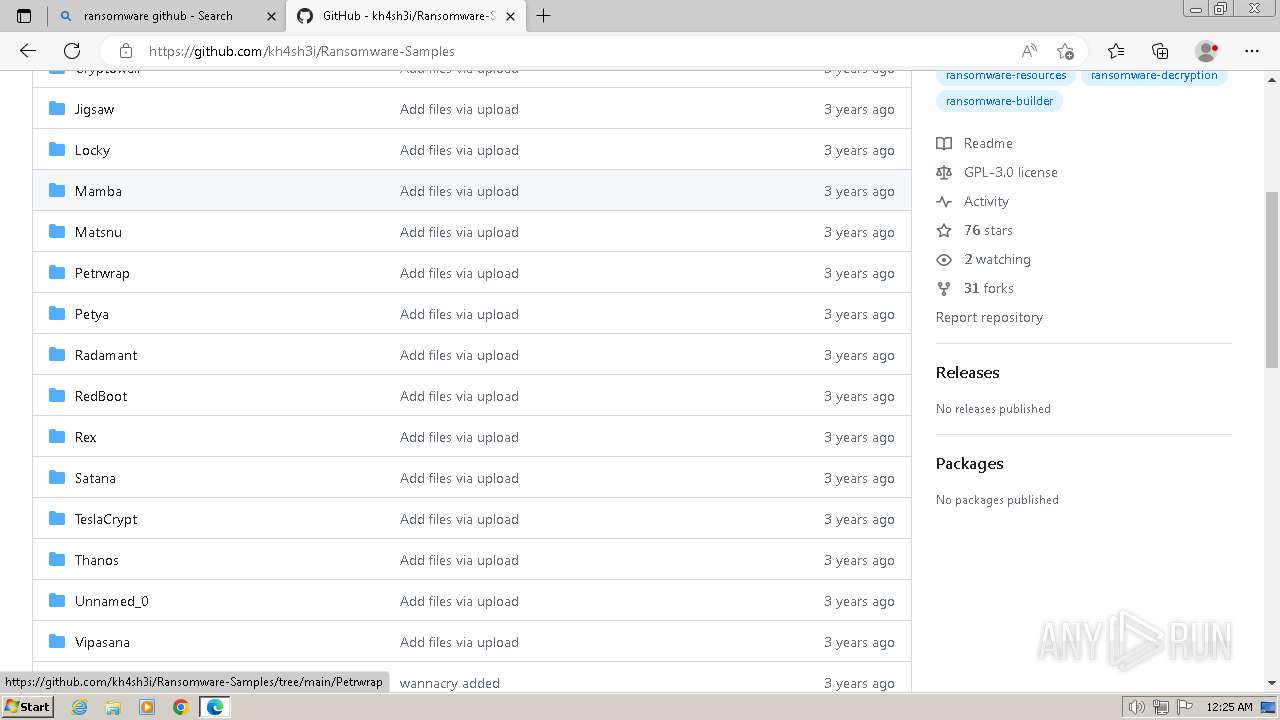Click the watching eye icon
The image size is (1280, 720).
click(x=944, y=259)
